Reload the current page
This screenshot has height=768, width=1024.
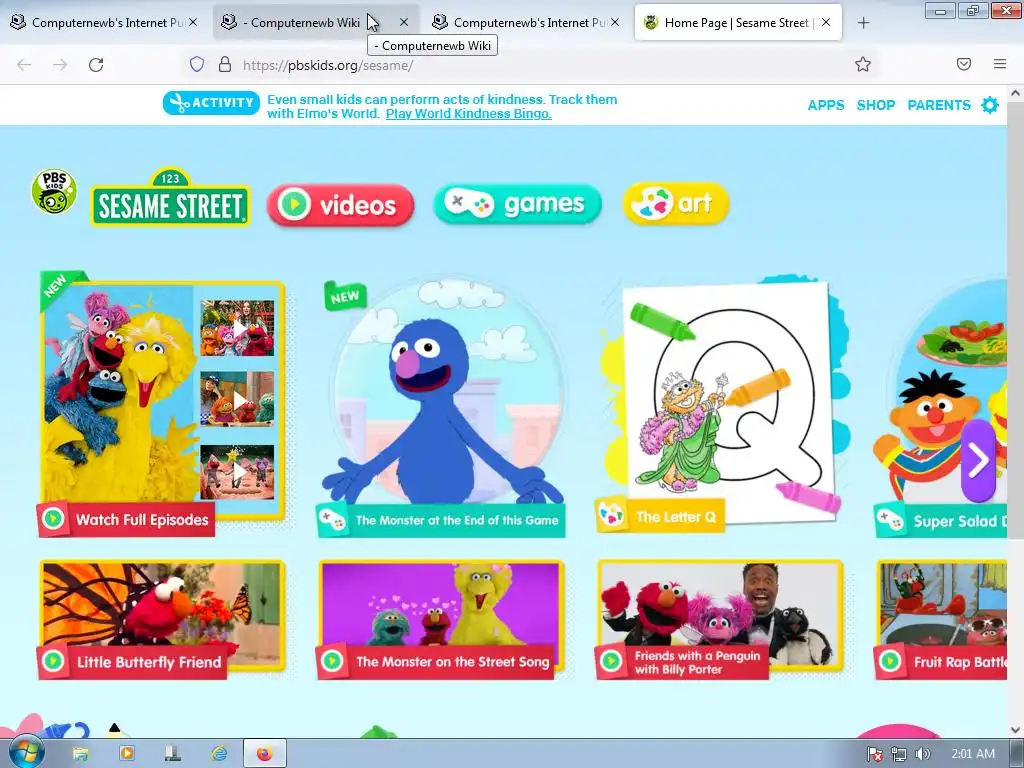pos(96,65)
